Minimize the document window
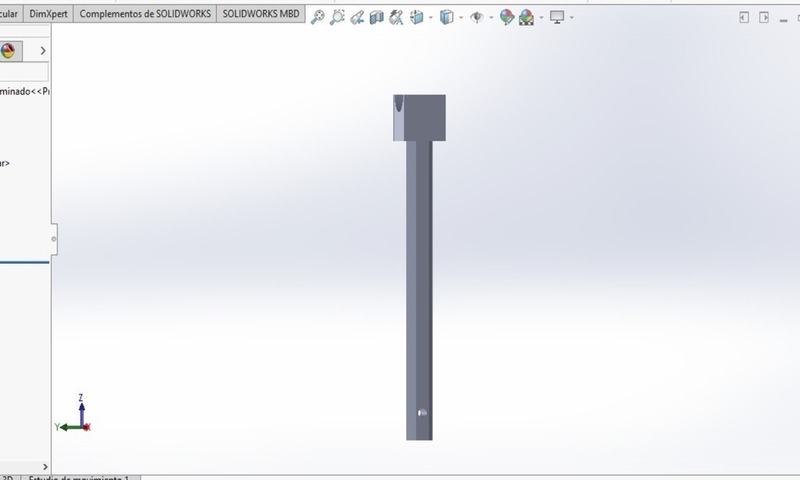 [x=784, y=19]
